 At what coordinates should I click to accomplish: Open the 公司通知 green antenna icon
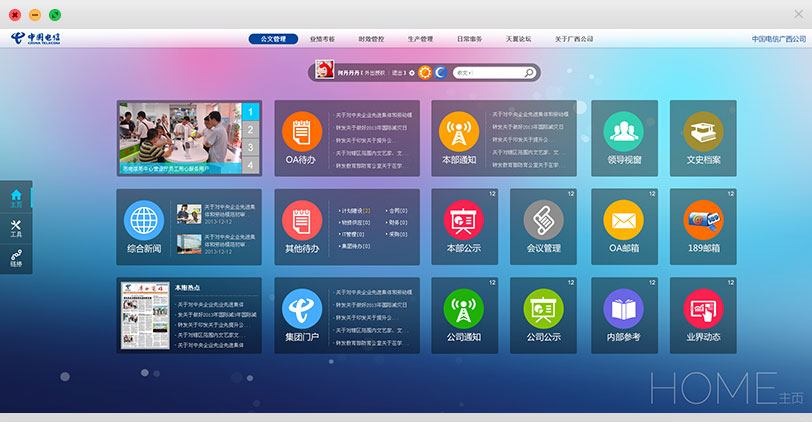click(x=463, y=309)
